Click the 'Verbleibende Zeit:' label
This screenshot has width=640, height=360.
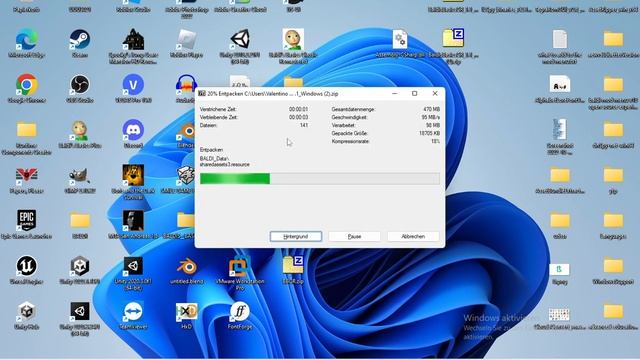[x=218, y=118]
